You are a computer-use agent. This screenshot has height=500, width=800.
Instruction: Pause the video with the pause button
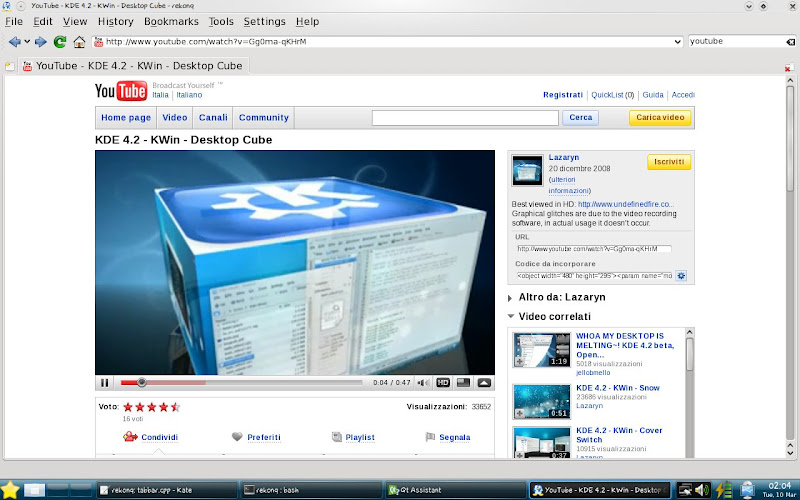[105, 383]
